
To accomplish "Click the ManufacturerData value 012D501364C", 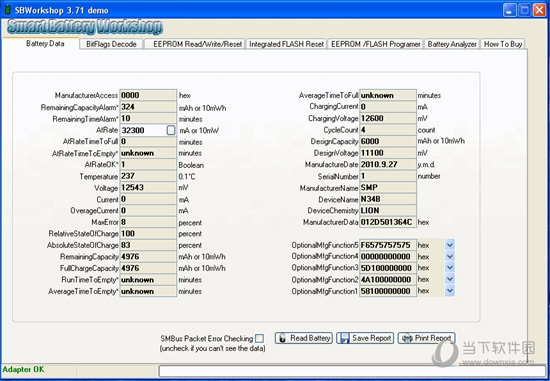I will click(x=388, y=222).
